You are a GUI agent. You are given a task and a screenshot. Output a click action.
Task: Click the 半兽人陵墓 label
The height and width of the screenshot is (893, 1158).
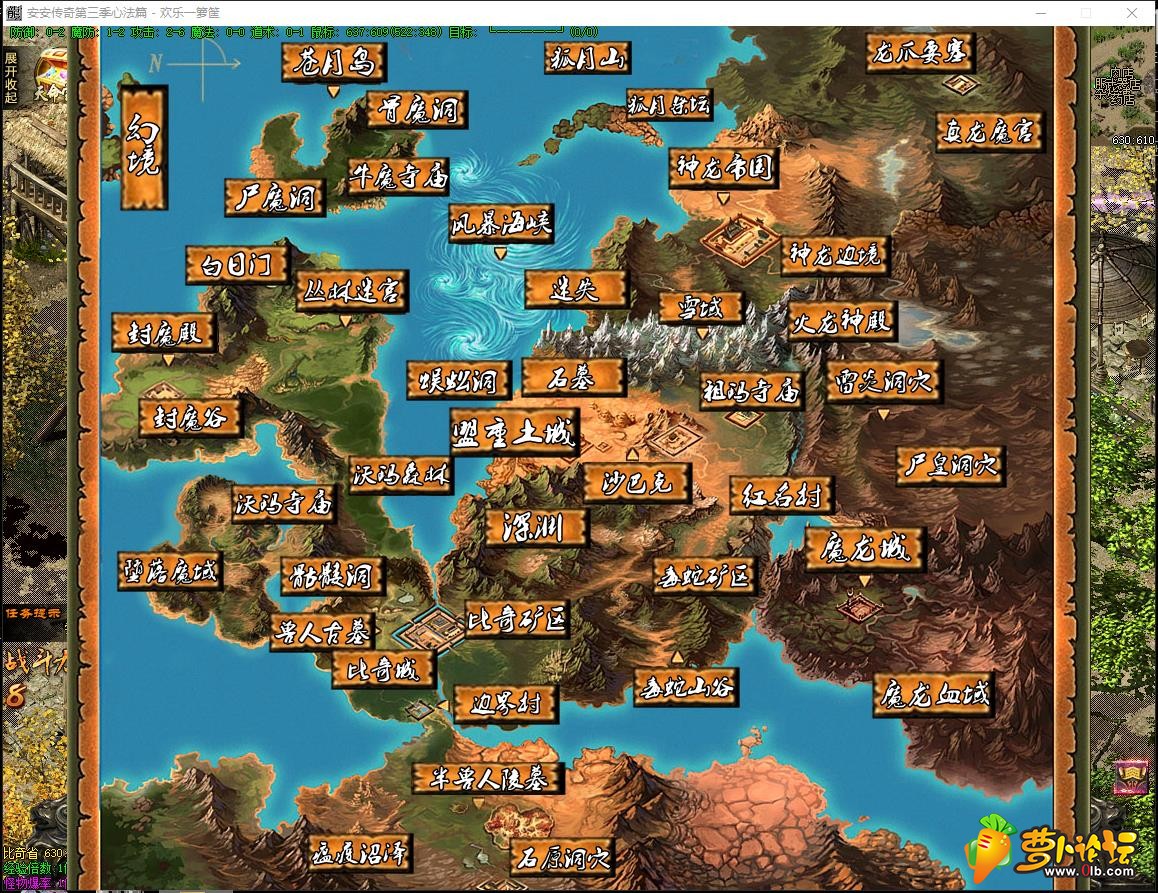click(489, 779)
